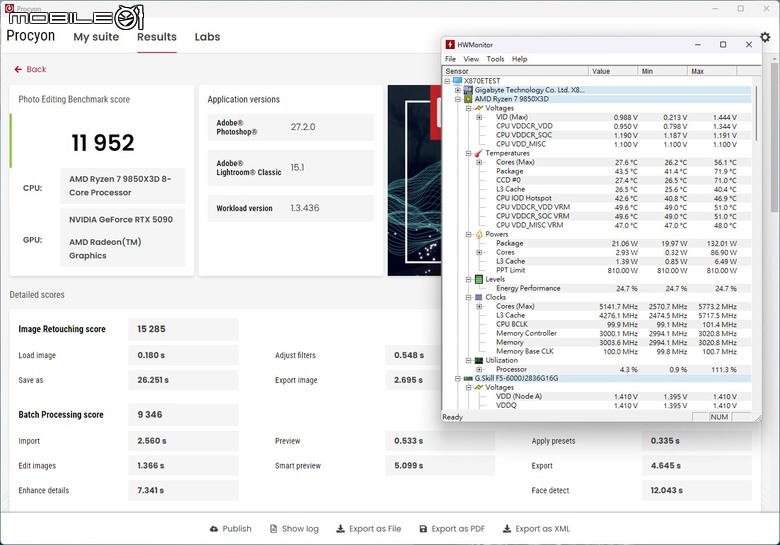Click the G.Skill memory module icon
The width and height of the screenshot is (780, 545).
pos(468,378)
